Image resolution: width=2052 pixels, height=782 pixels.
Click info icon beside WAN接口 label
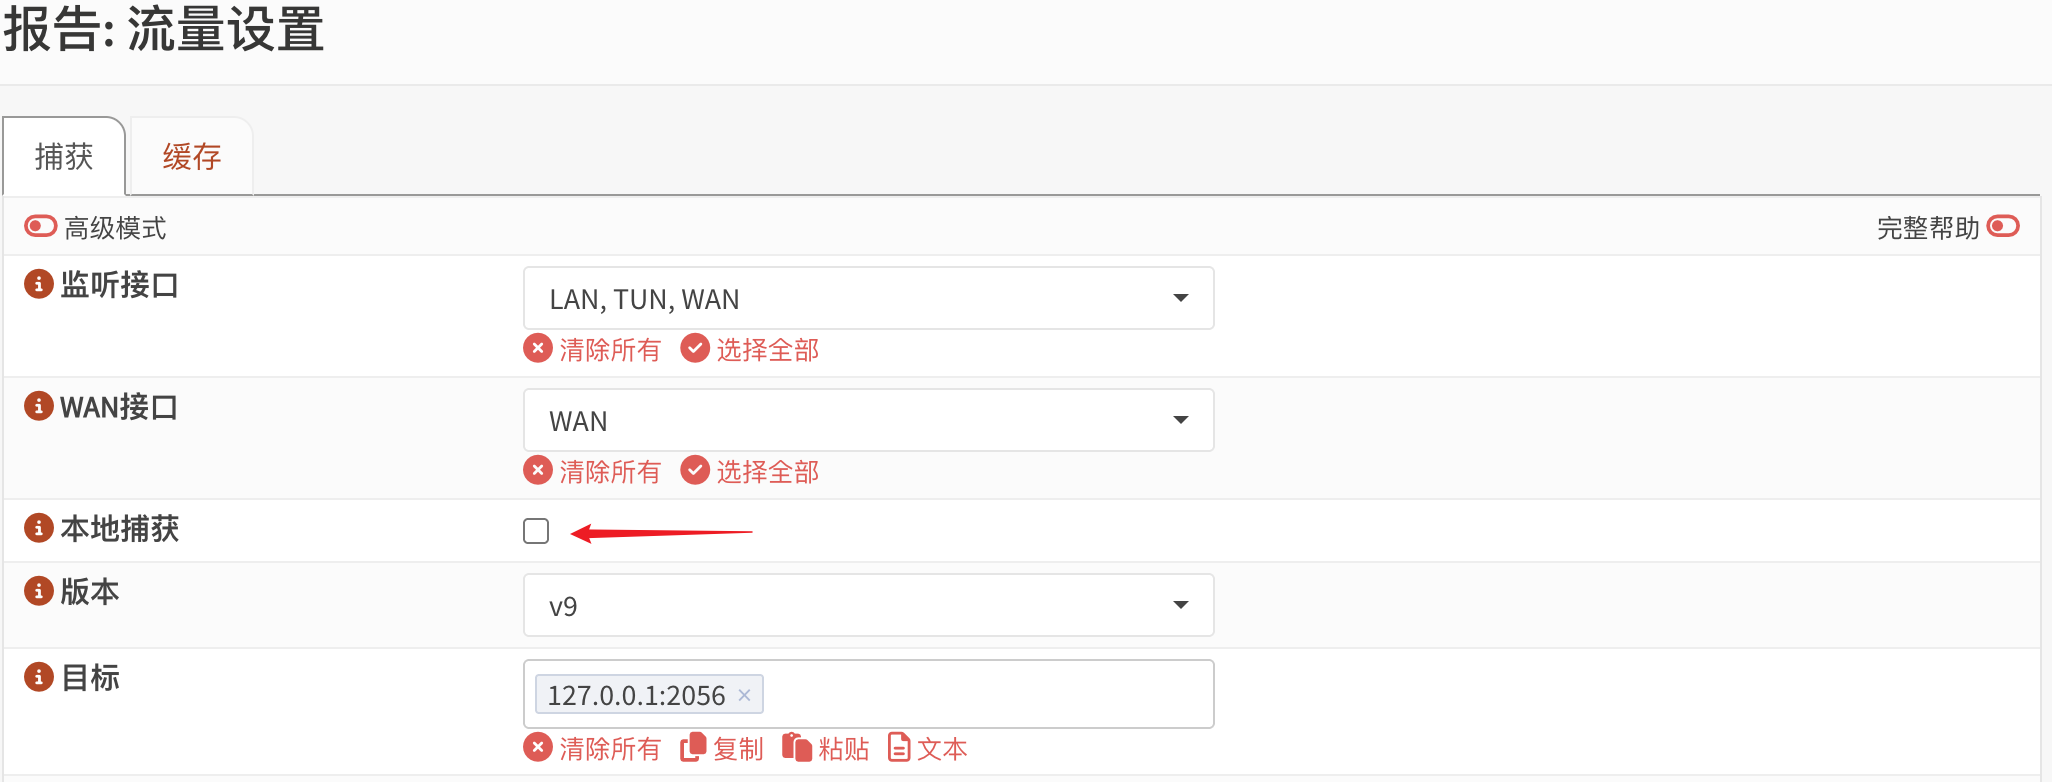[x=38, y=407]
